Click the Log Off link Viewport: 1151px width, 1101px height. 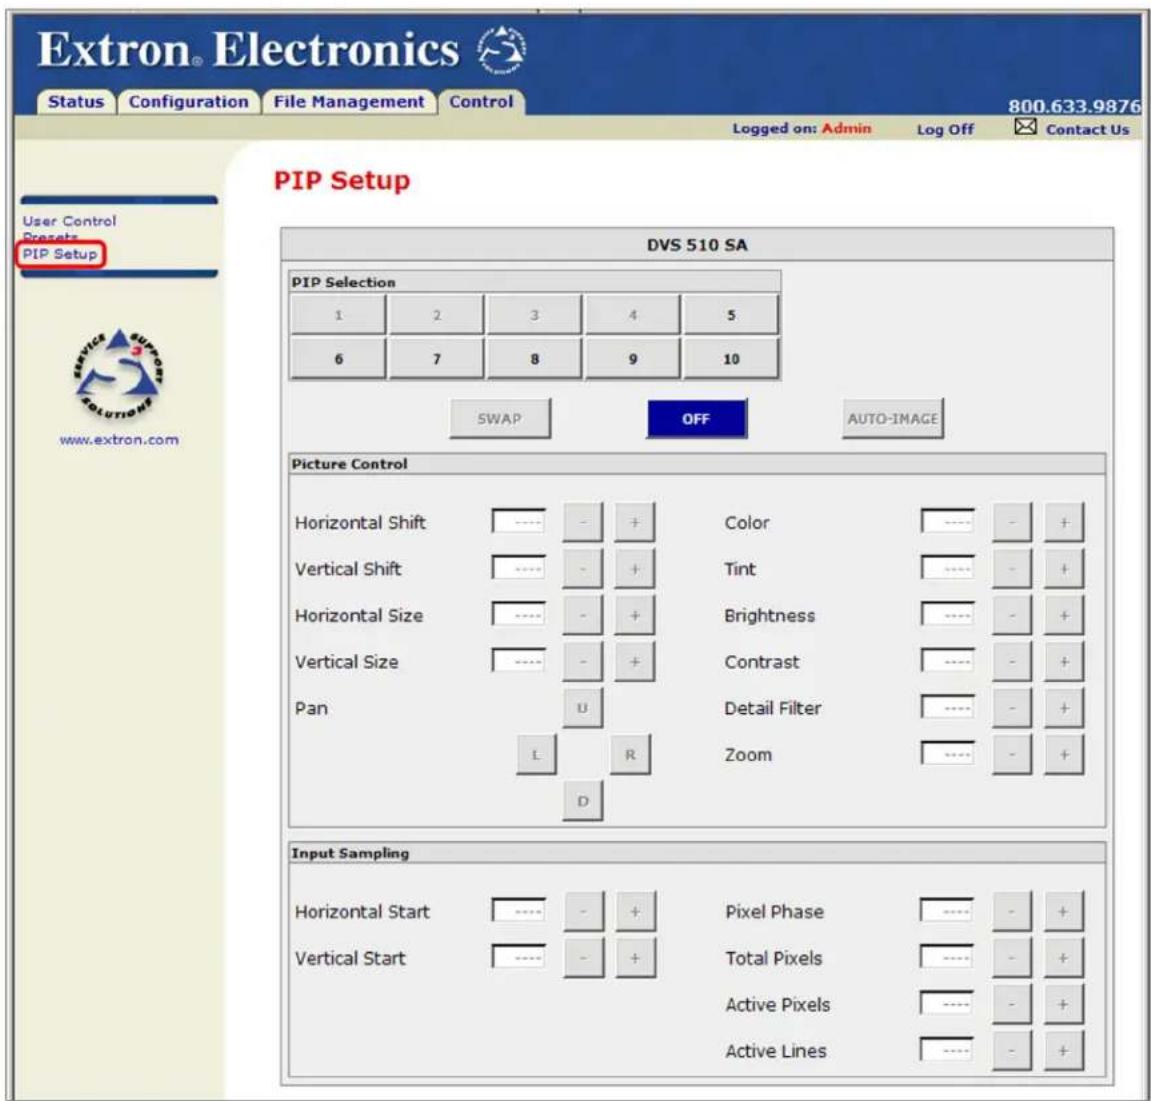pos(945,130)
